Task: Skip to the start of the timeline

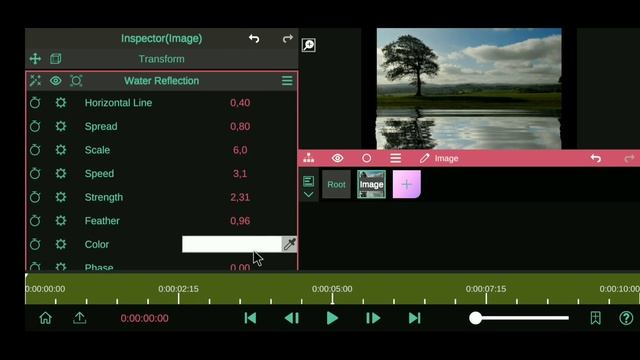Action: [250, 318]
